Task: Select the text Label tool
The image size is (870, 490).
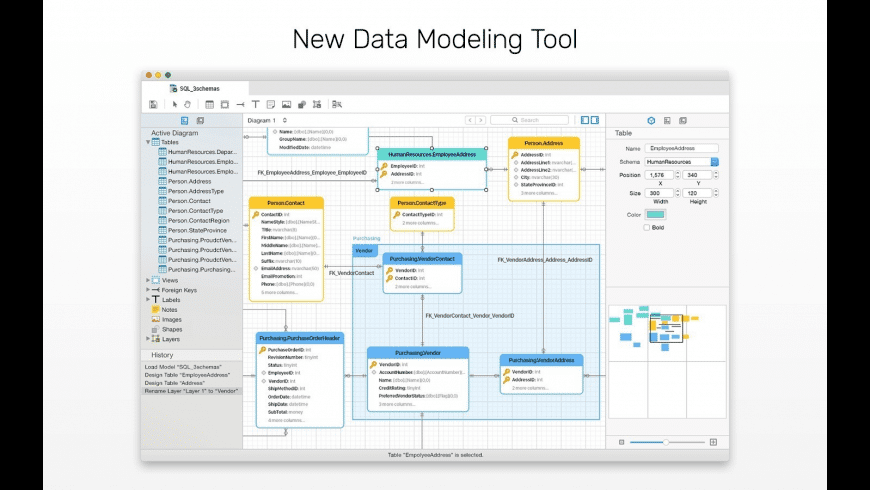Action: [255, 104]
